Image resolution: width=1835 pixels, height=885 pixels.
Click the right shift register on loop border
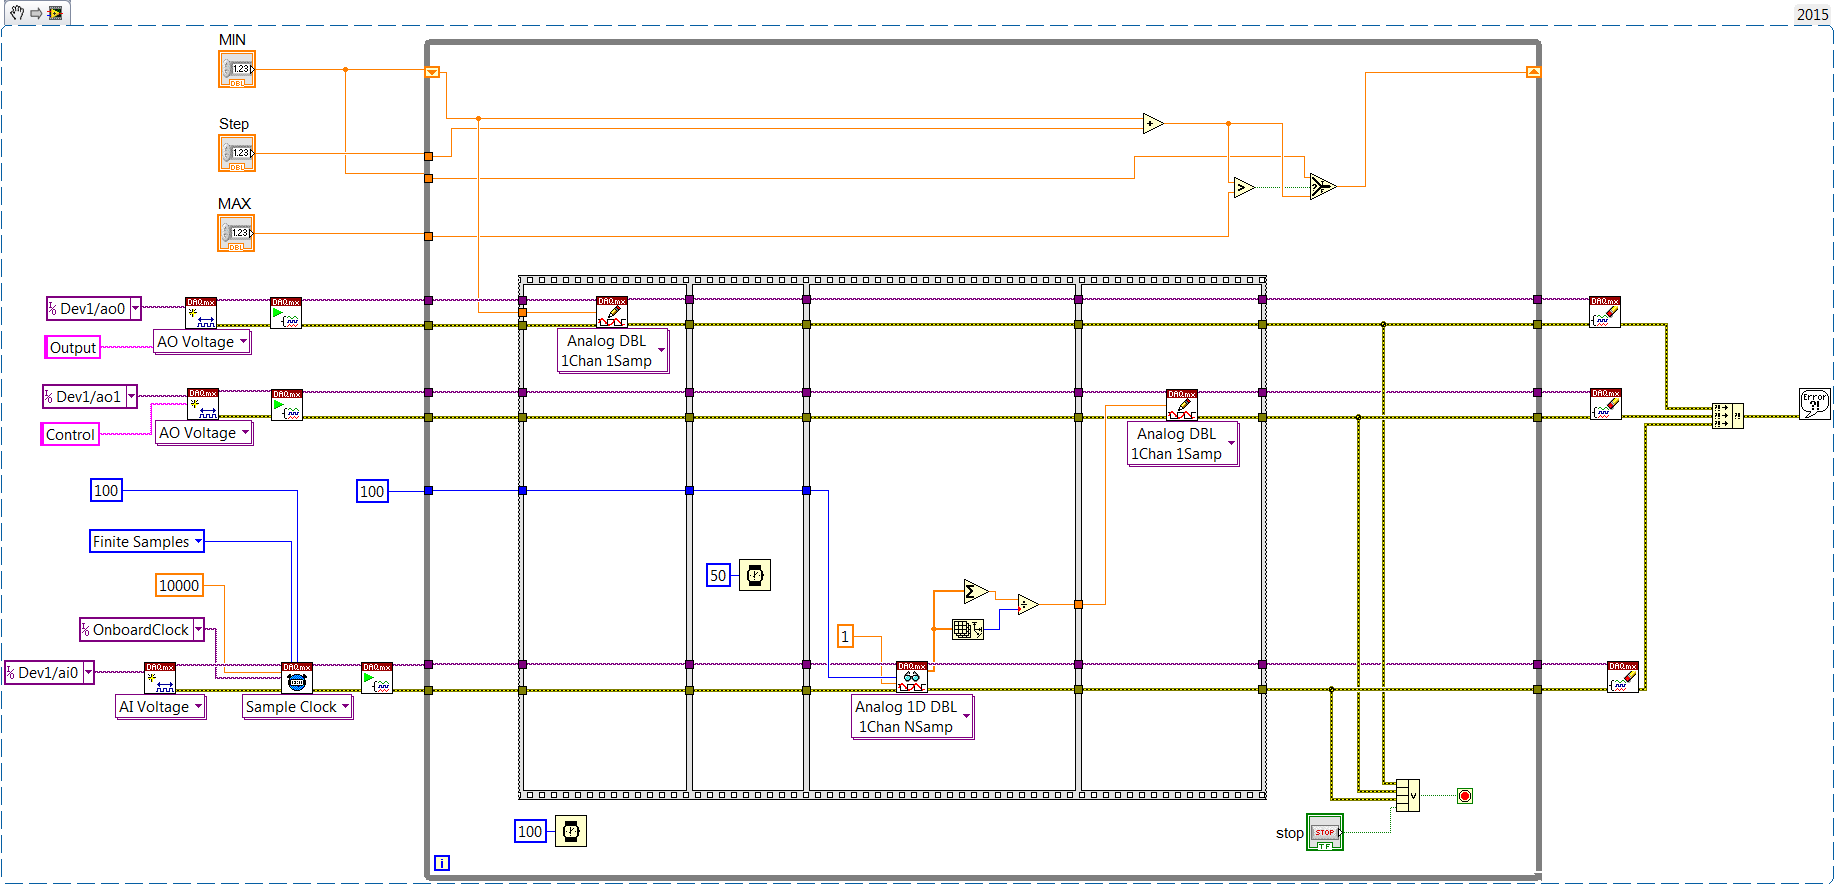[1533, 72]
